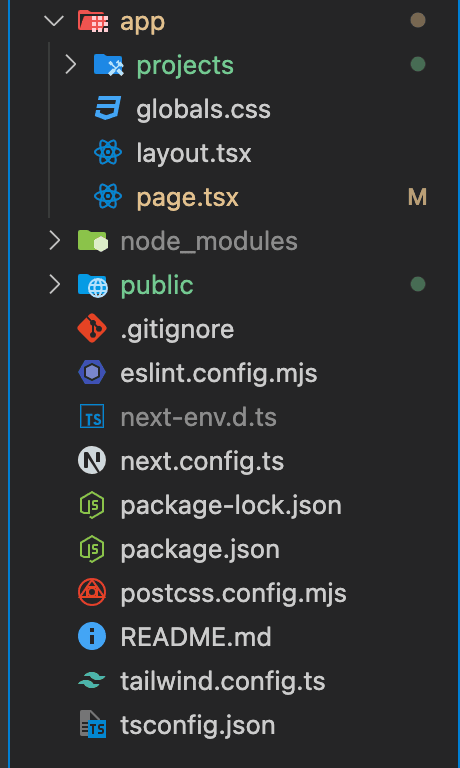Open next-env.d.ts file

pyautogui.click(x=198, y=417)
